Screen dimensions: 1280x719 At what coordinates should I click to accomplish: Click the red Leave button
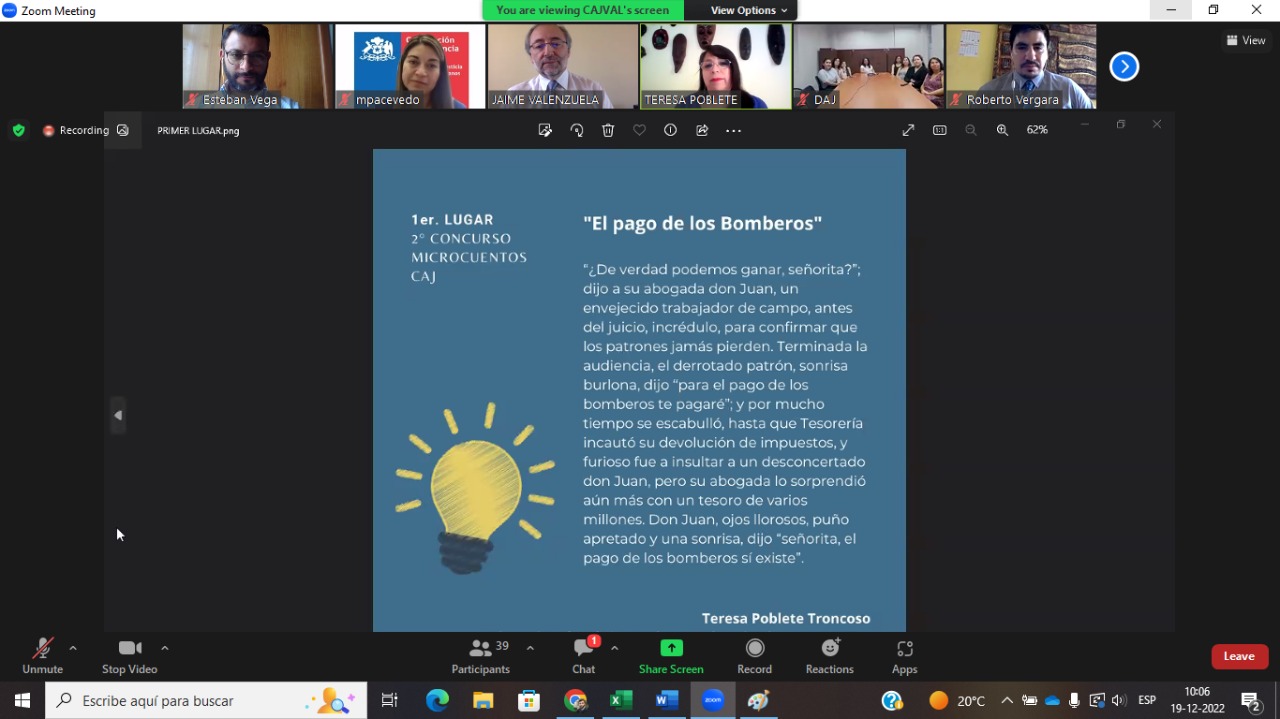coord(1239,656)
